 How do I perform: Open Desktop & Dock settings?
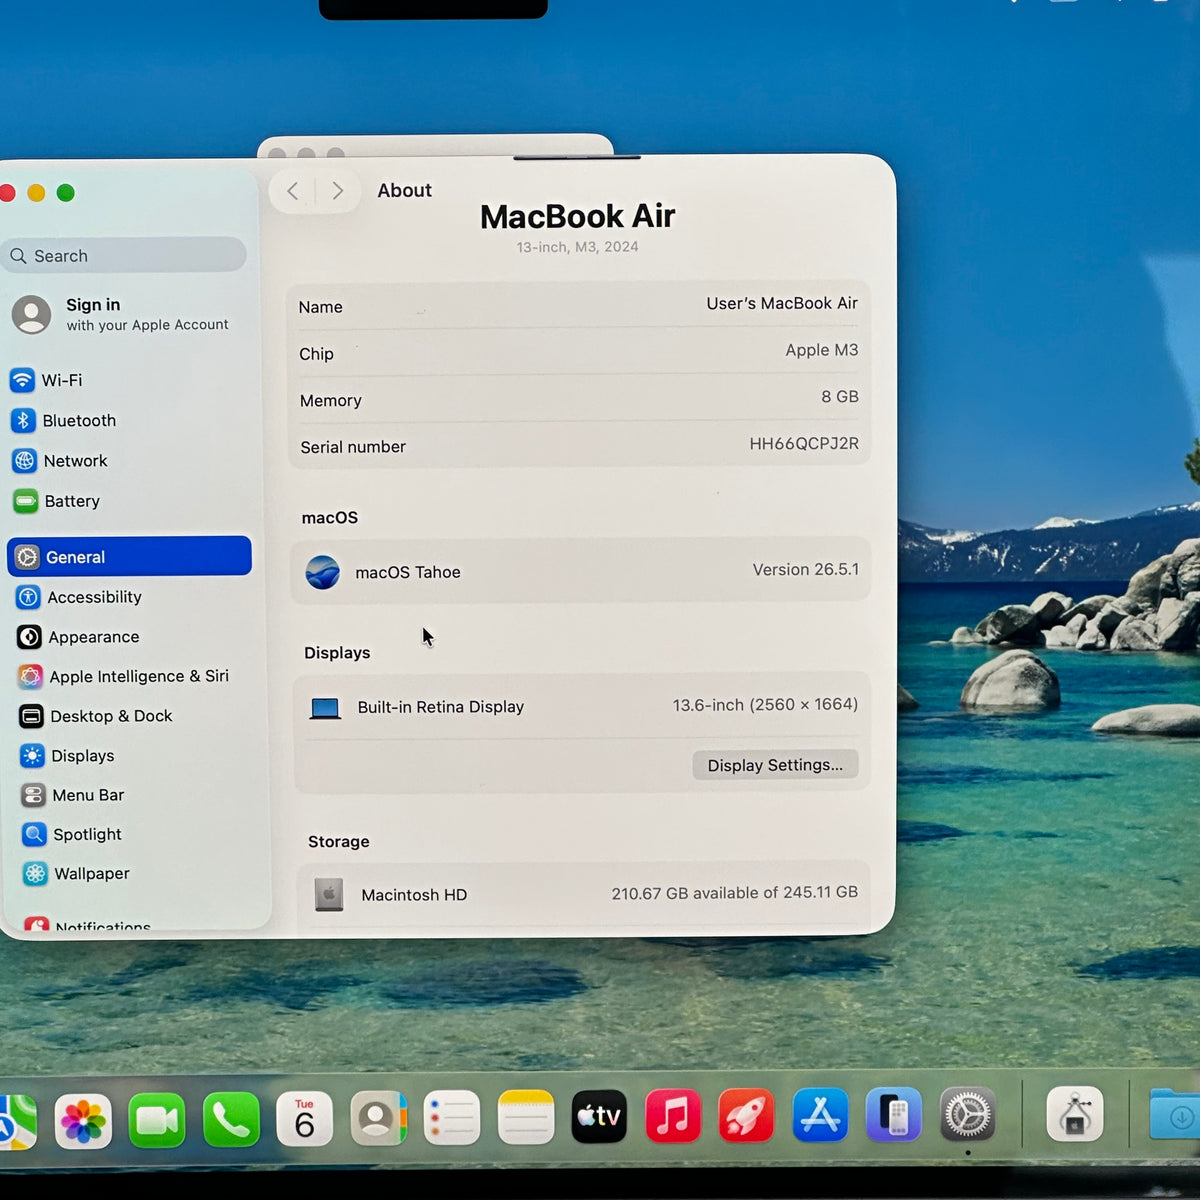[x=97, y=716]
